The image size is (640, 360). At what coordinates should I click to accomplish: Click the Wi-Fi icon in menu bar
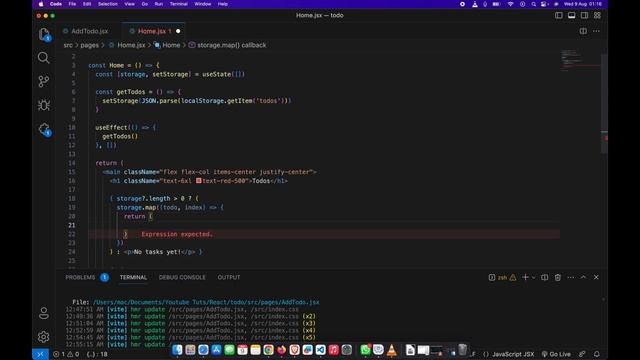tap(510, 4)
